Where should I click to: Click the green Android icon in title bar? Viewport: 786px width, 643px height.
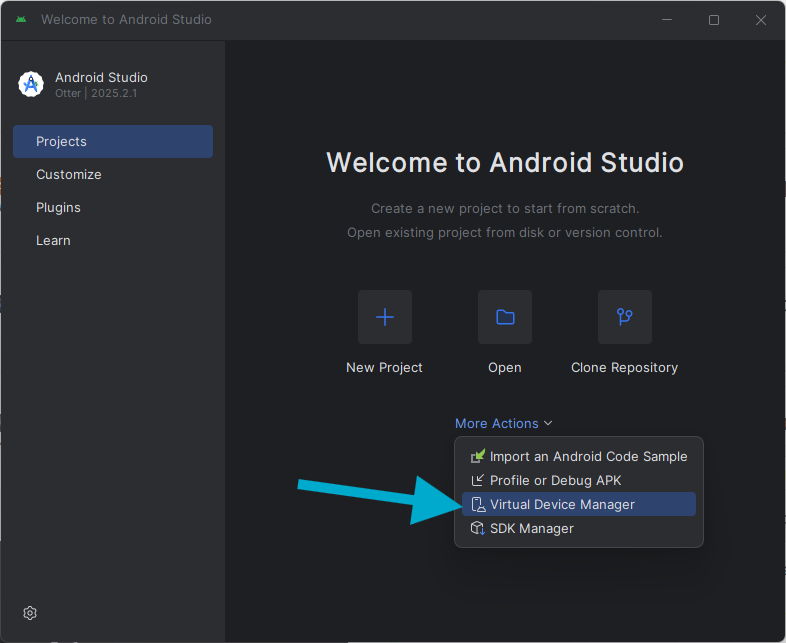pyautogui.click(x=21, y=20)
